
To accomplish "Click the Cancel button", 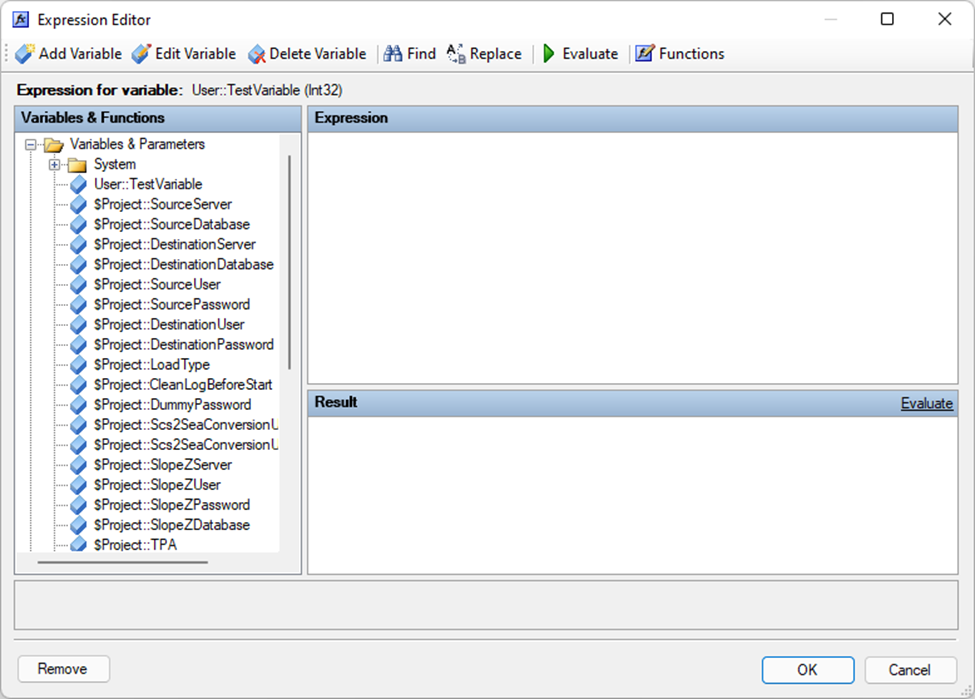I will point(910,670).
